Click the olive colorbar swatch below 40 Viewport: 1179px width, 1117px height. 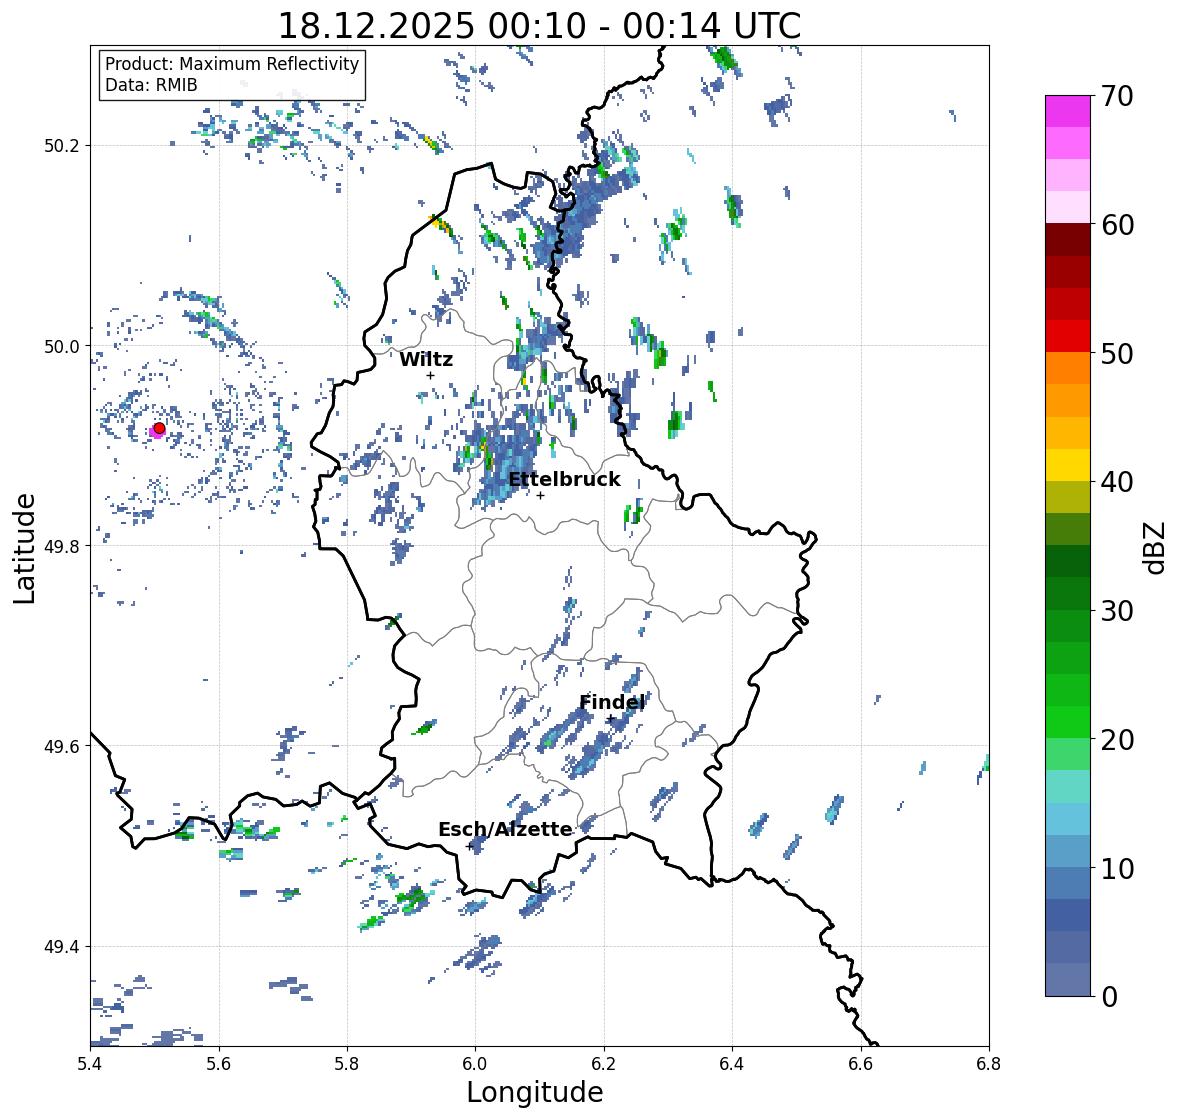(x=1068, y=497)
